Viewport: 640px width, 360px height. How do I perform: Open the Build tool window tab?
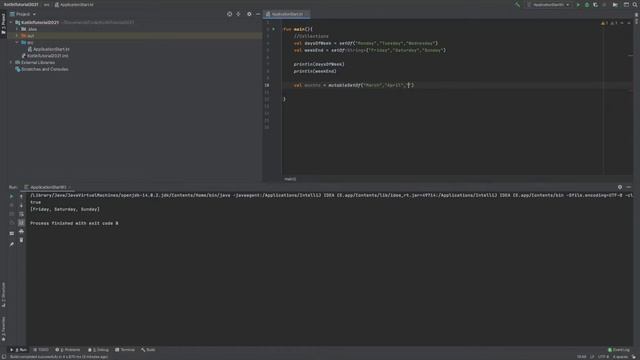point(148,350)
